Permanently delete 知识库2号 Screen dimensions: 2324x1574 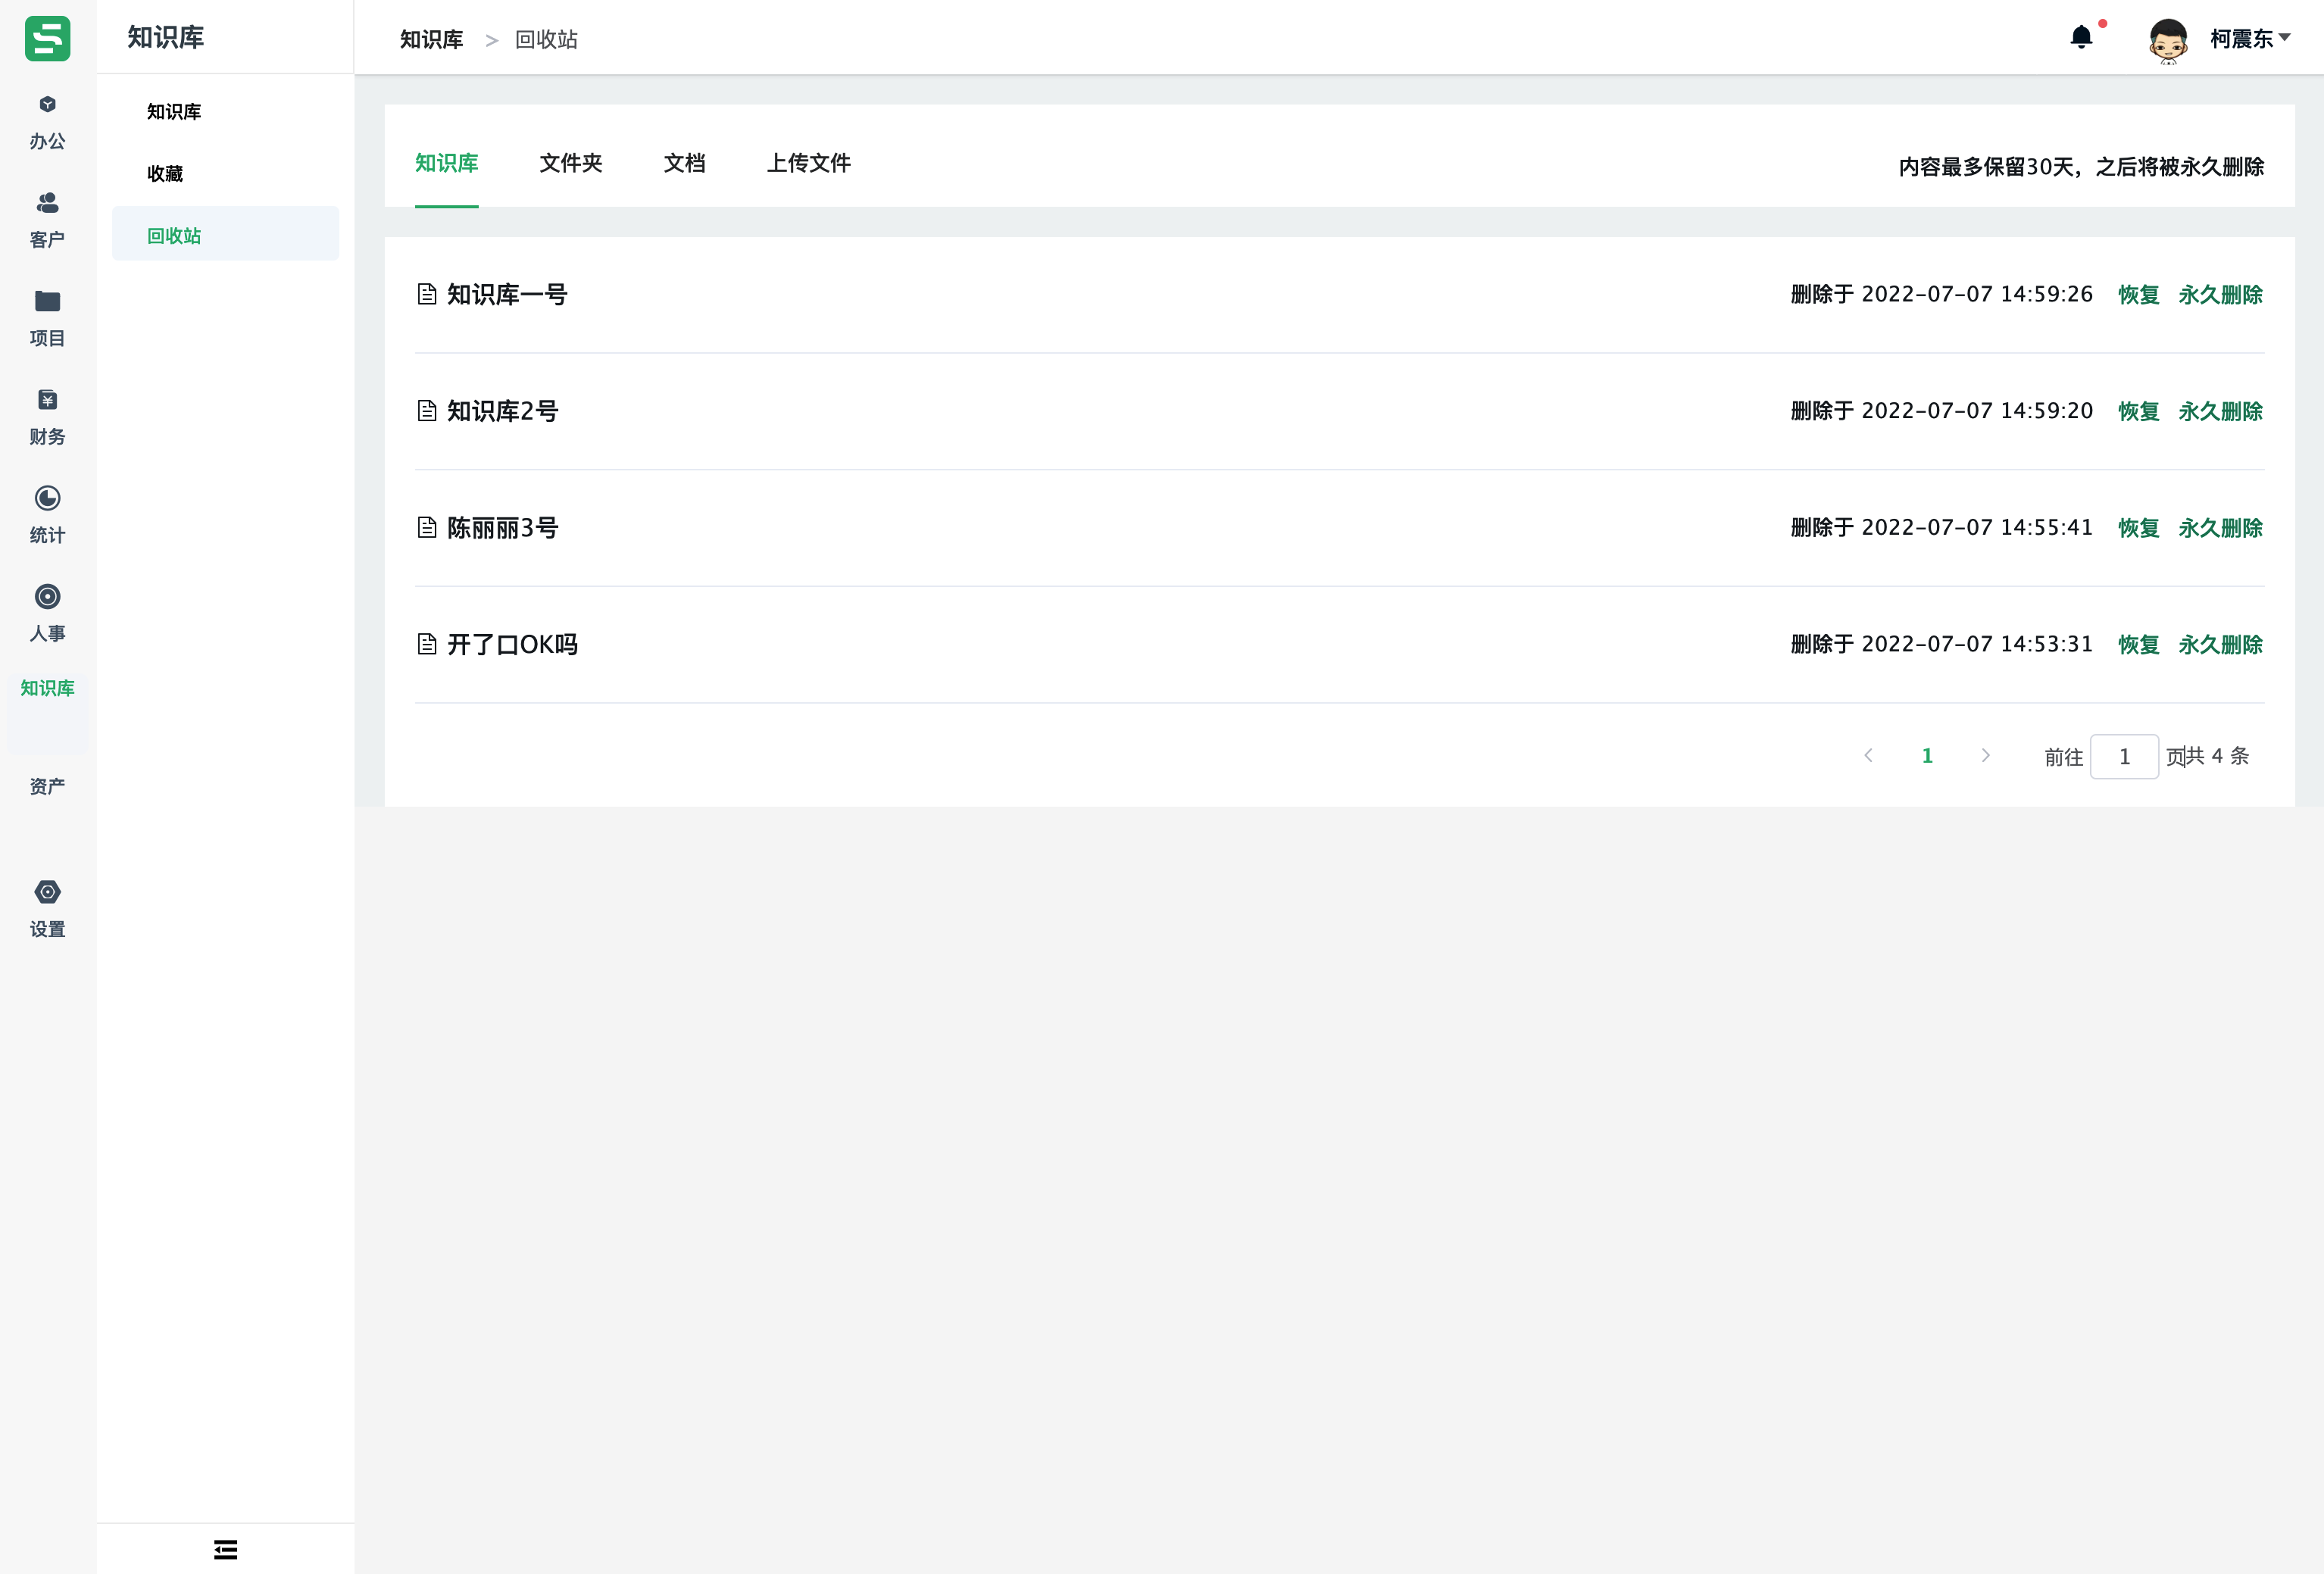coord(2221,411)
